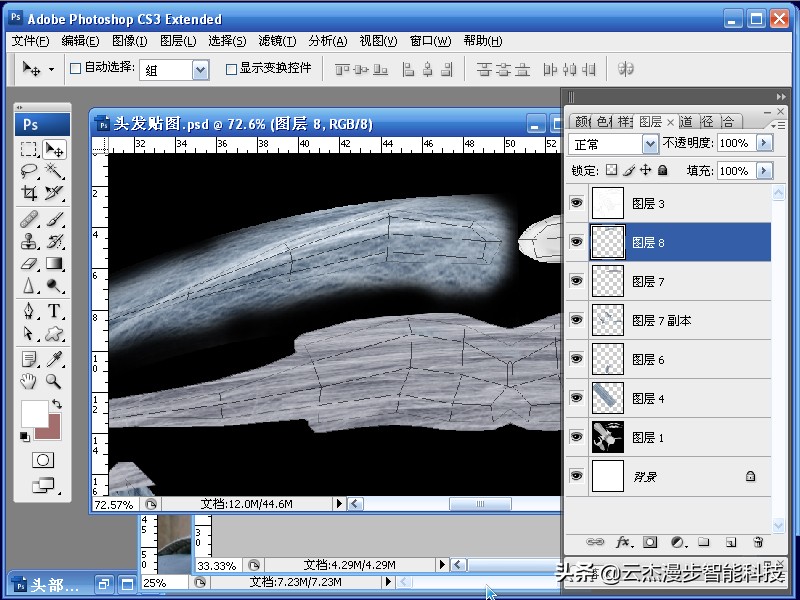The width and height of the screenshot is (800, 600).
Task: Open the 不透明度 opacity value dropdown
Action: 766,143
